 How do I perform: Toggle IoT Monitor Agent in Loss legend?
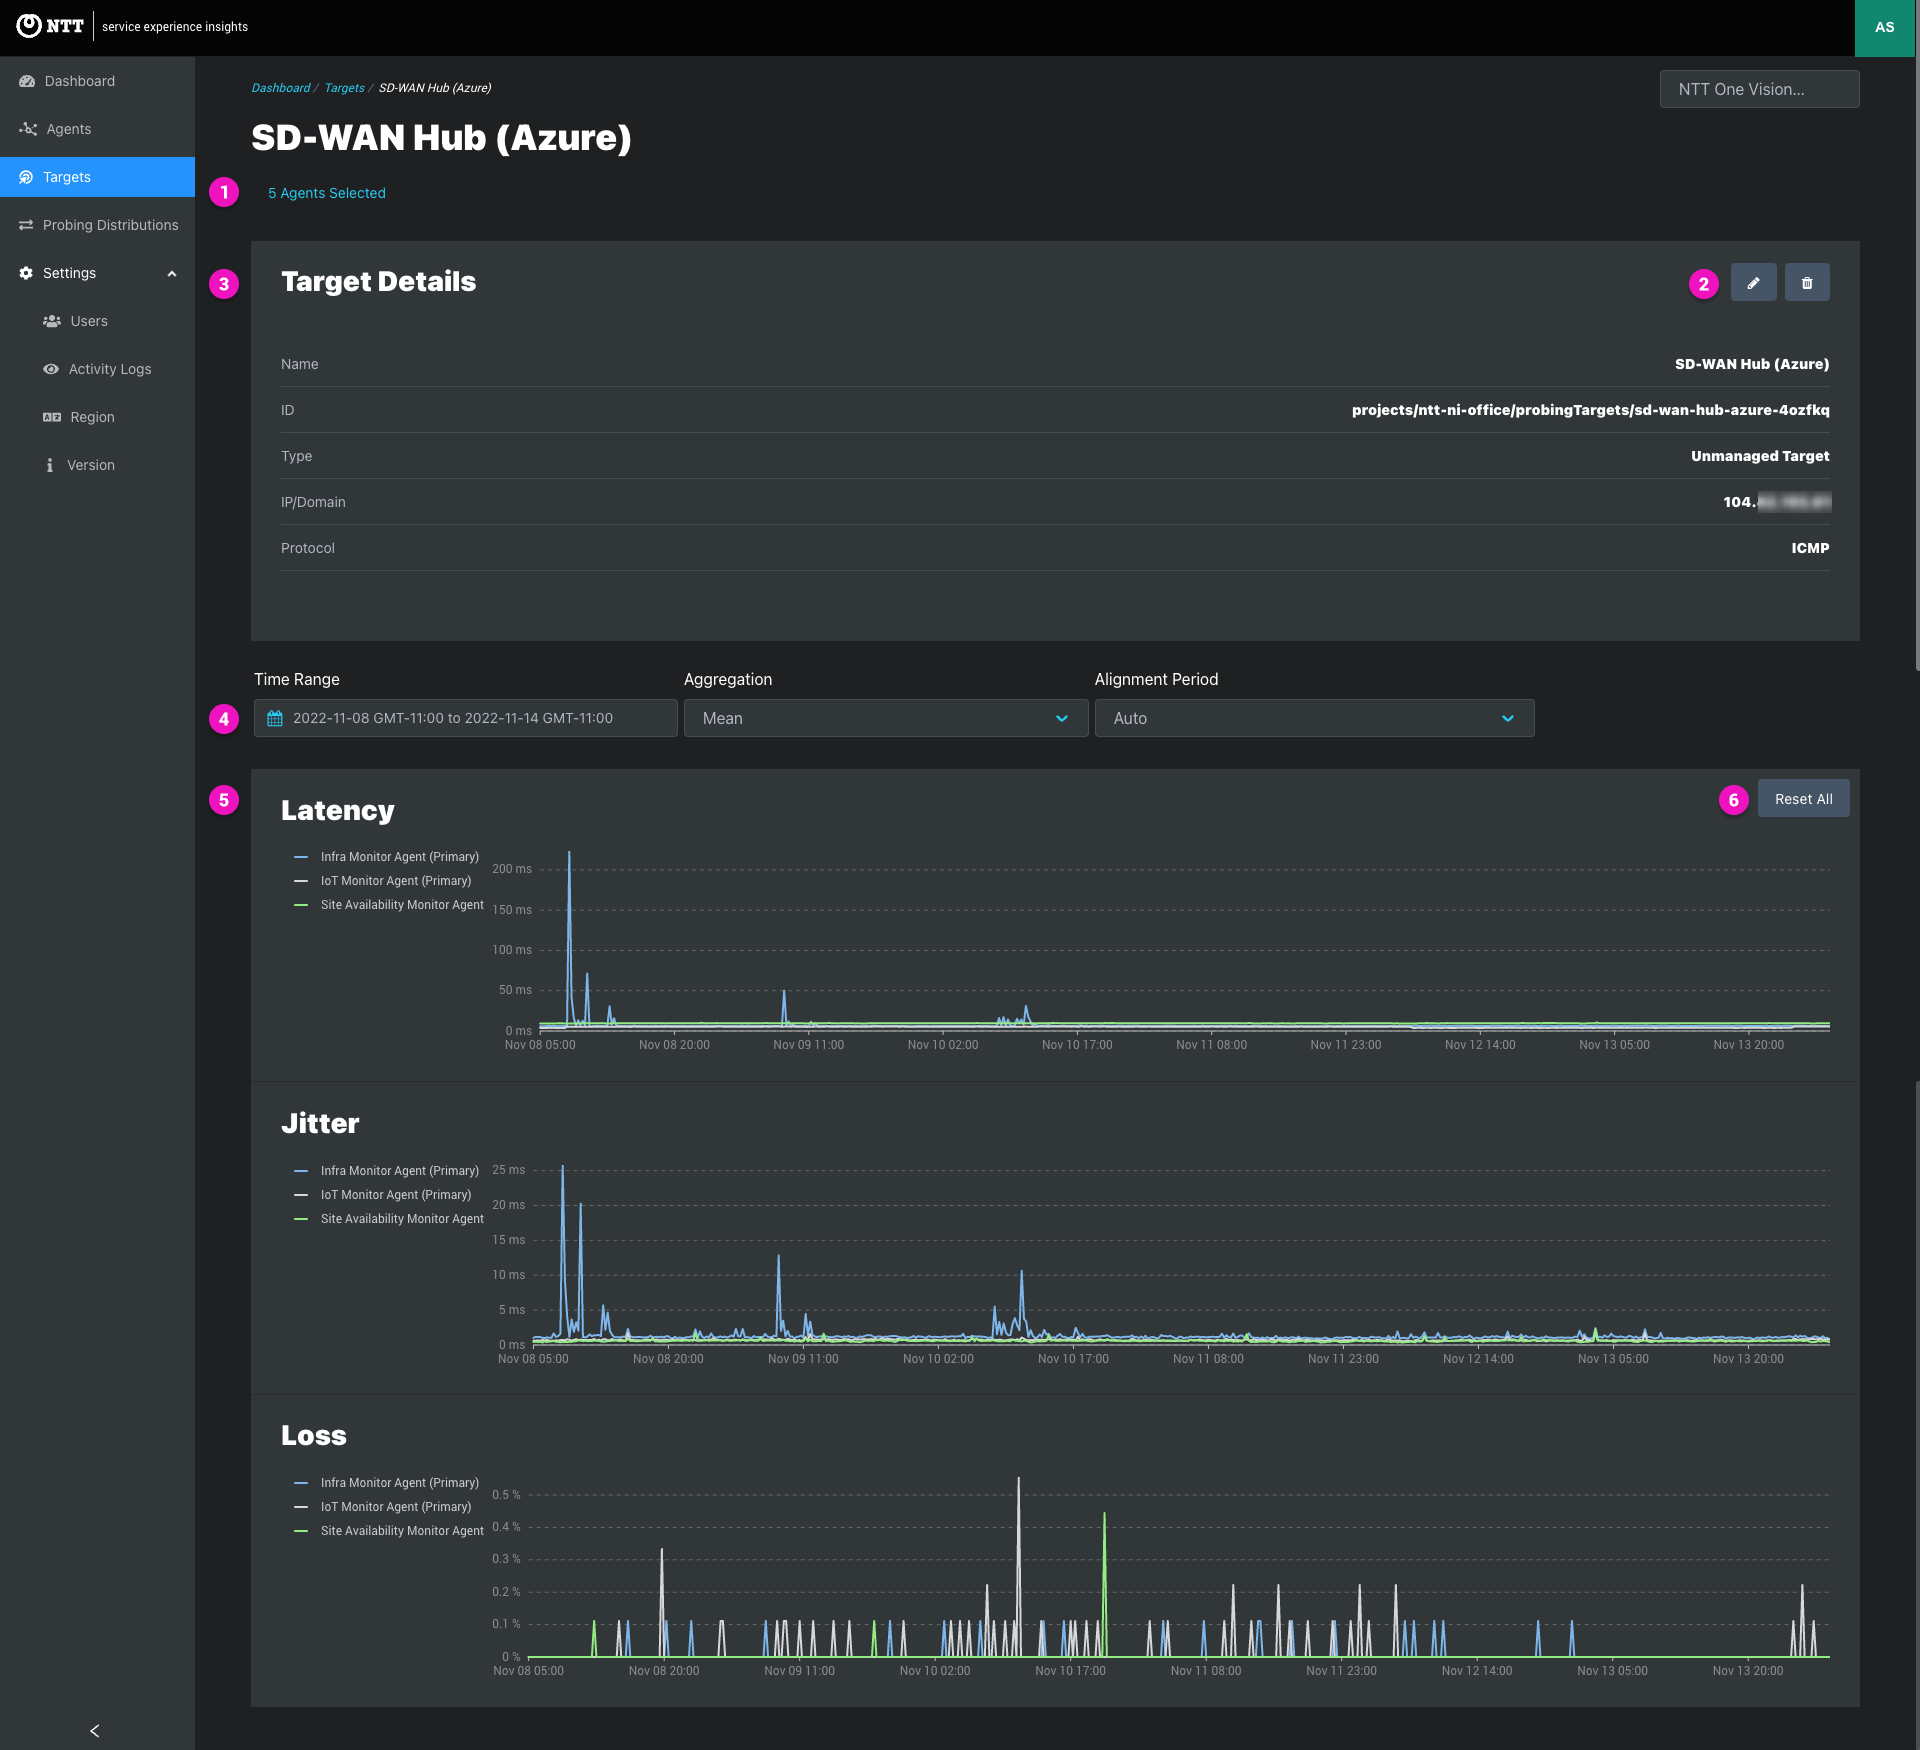click(382, 1507)
